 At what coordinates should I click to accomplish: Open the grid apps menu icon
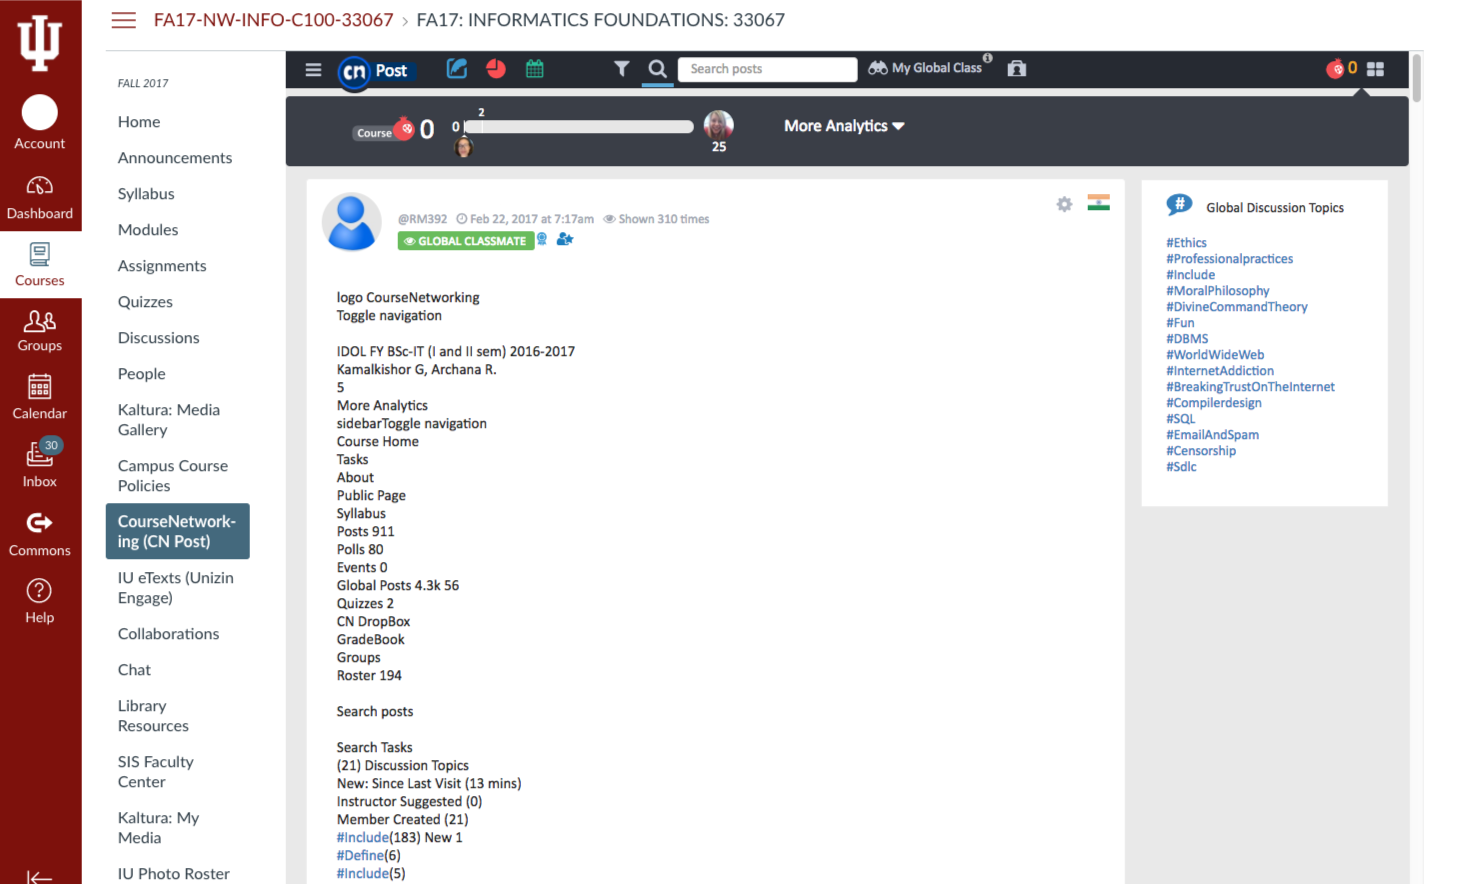coord(1376,69)
